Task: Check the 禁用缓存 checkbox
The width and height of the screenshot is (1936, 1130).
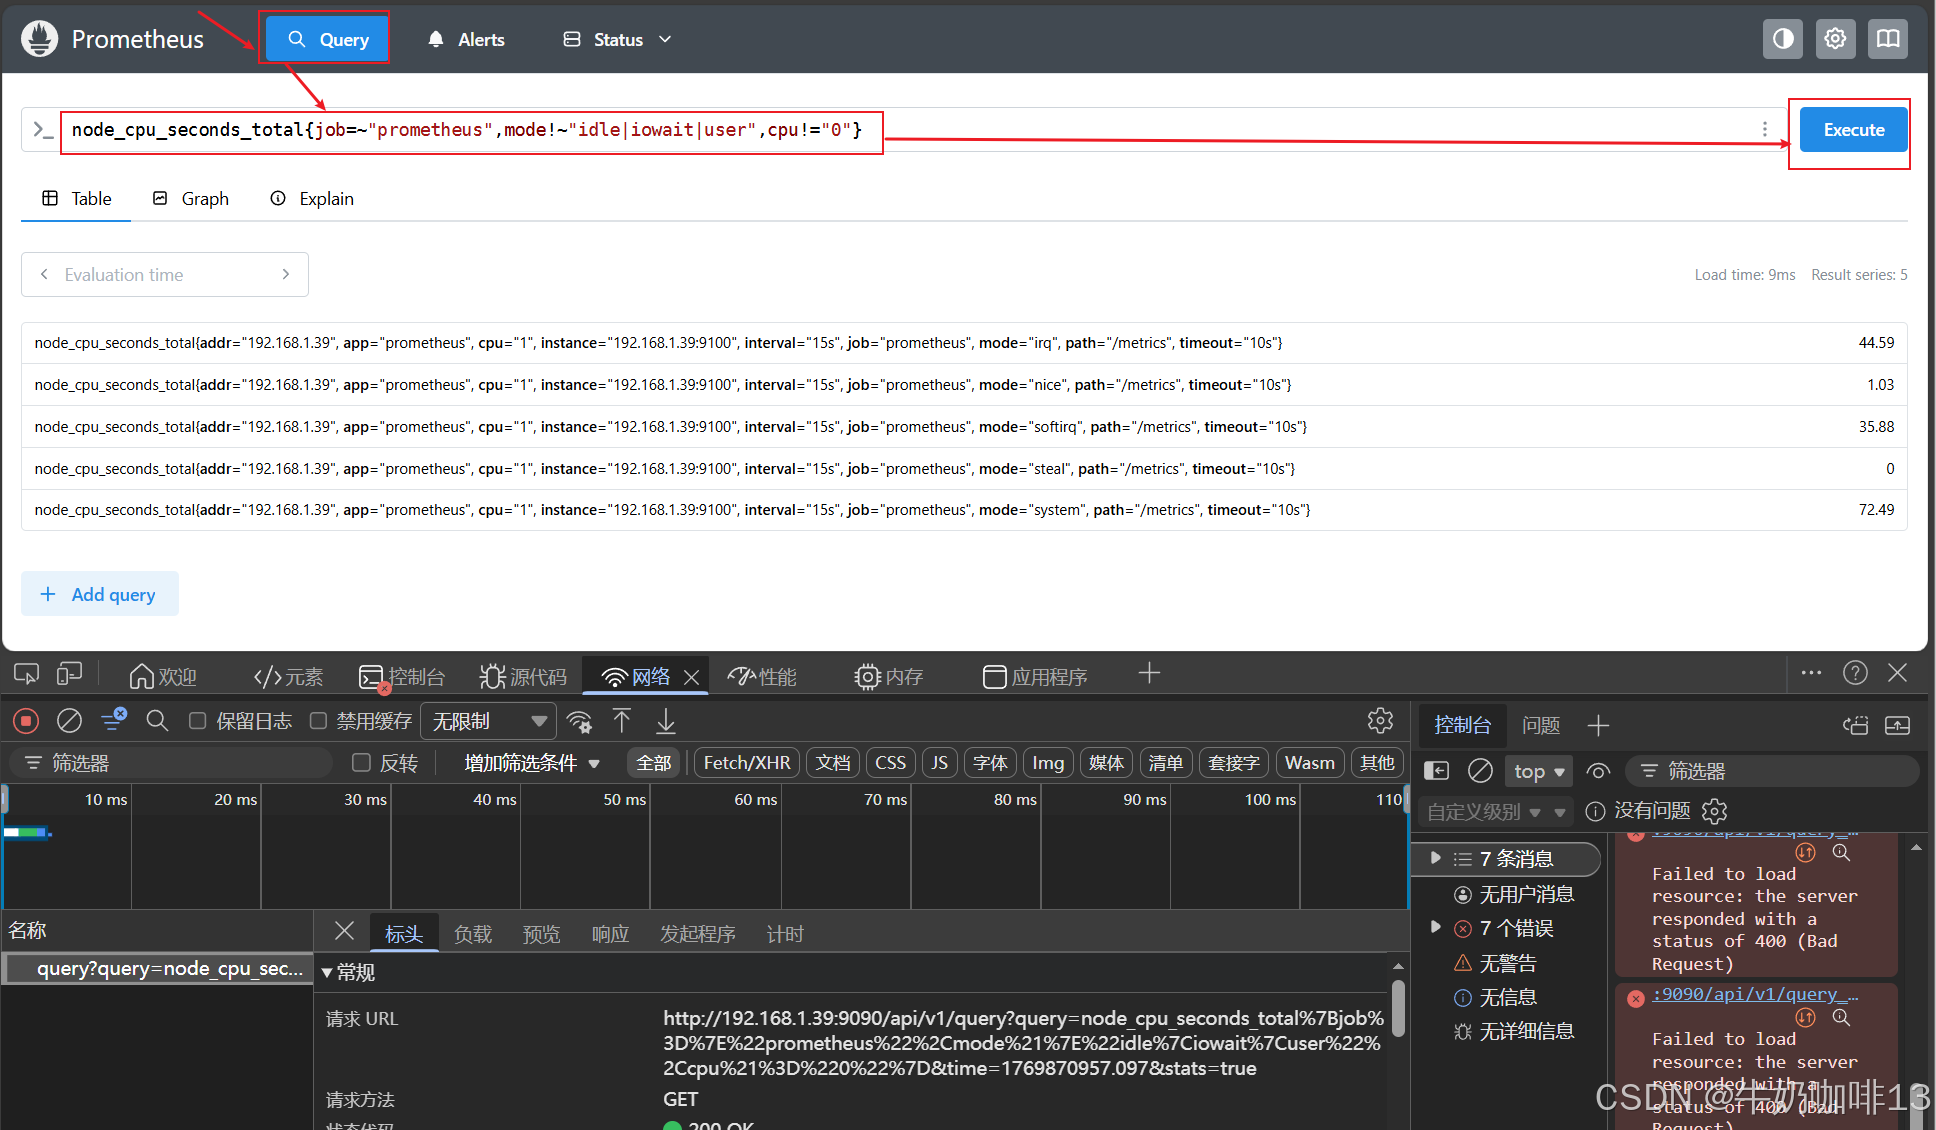Action: click(x=318, y=721)
